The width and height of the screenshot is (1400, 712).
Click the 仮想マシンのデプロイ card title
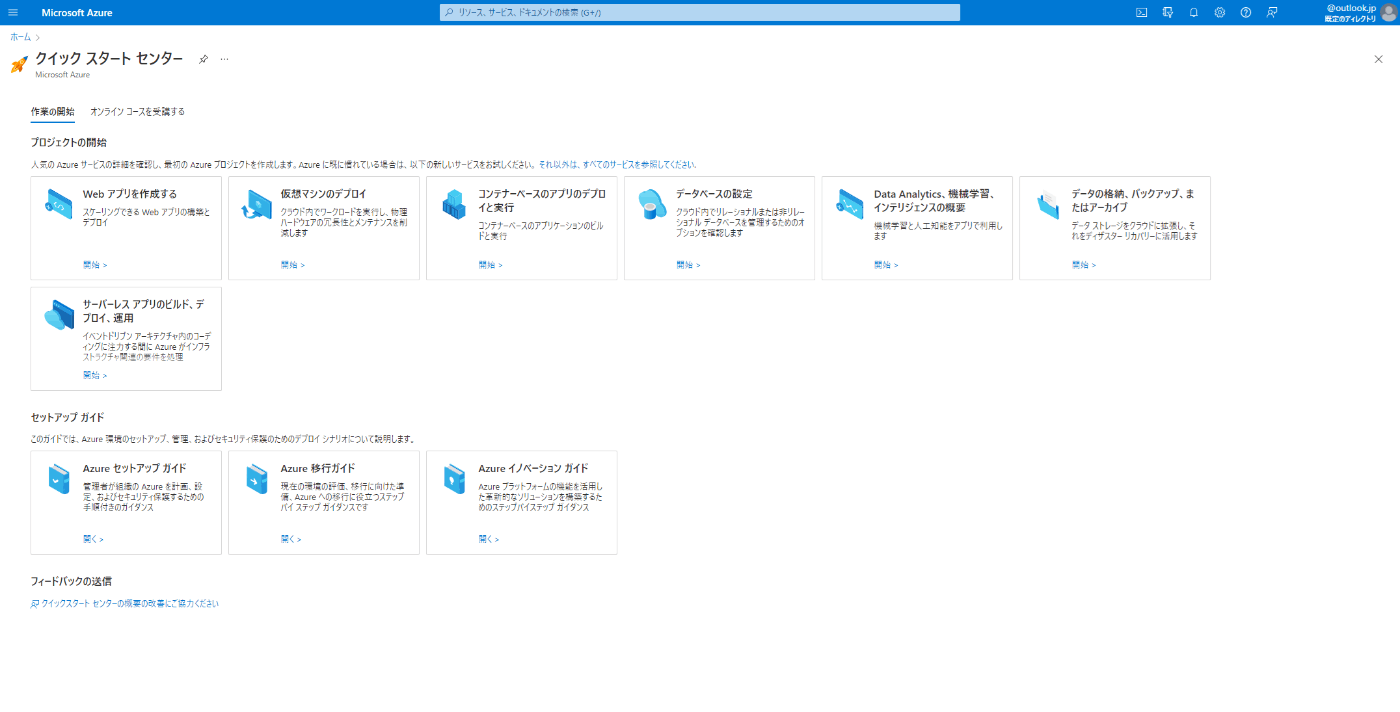tap(324, 194)
